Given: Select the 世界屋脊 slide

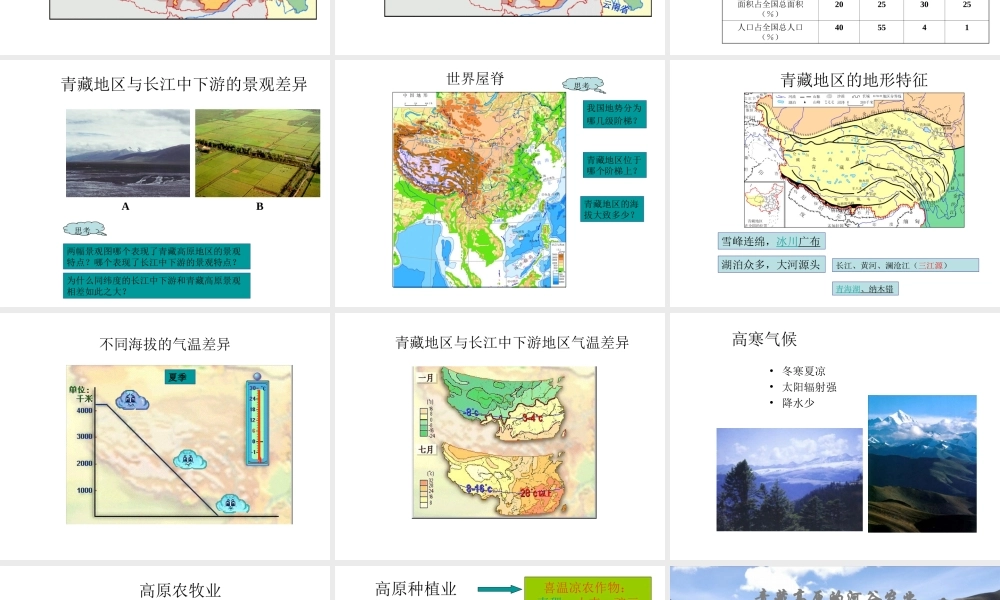Looking at the screenshot, I should point(500,183).
